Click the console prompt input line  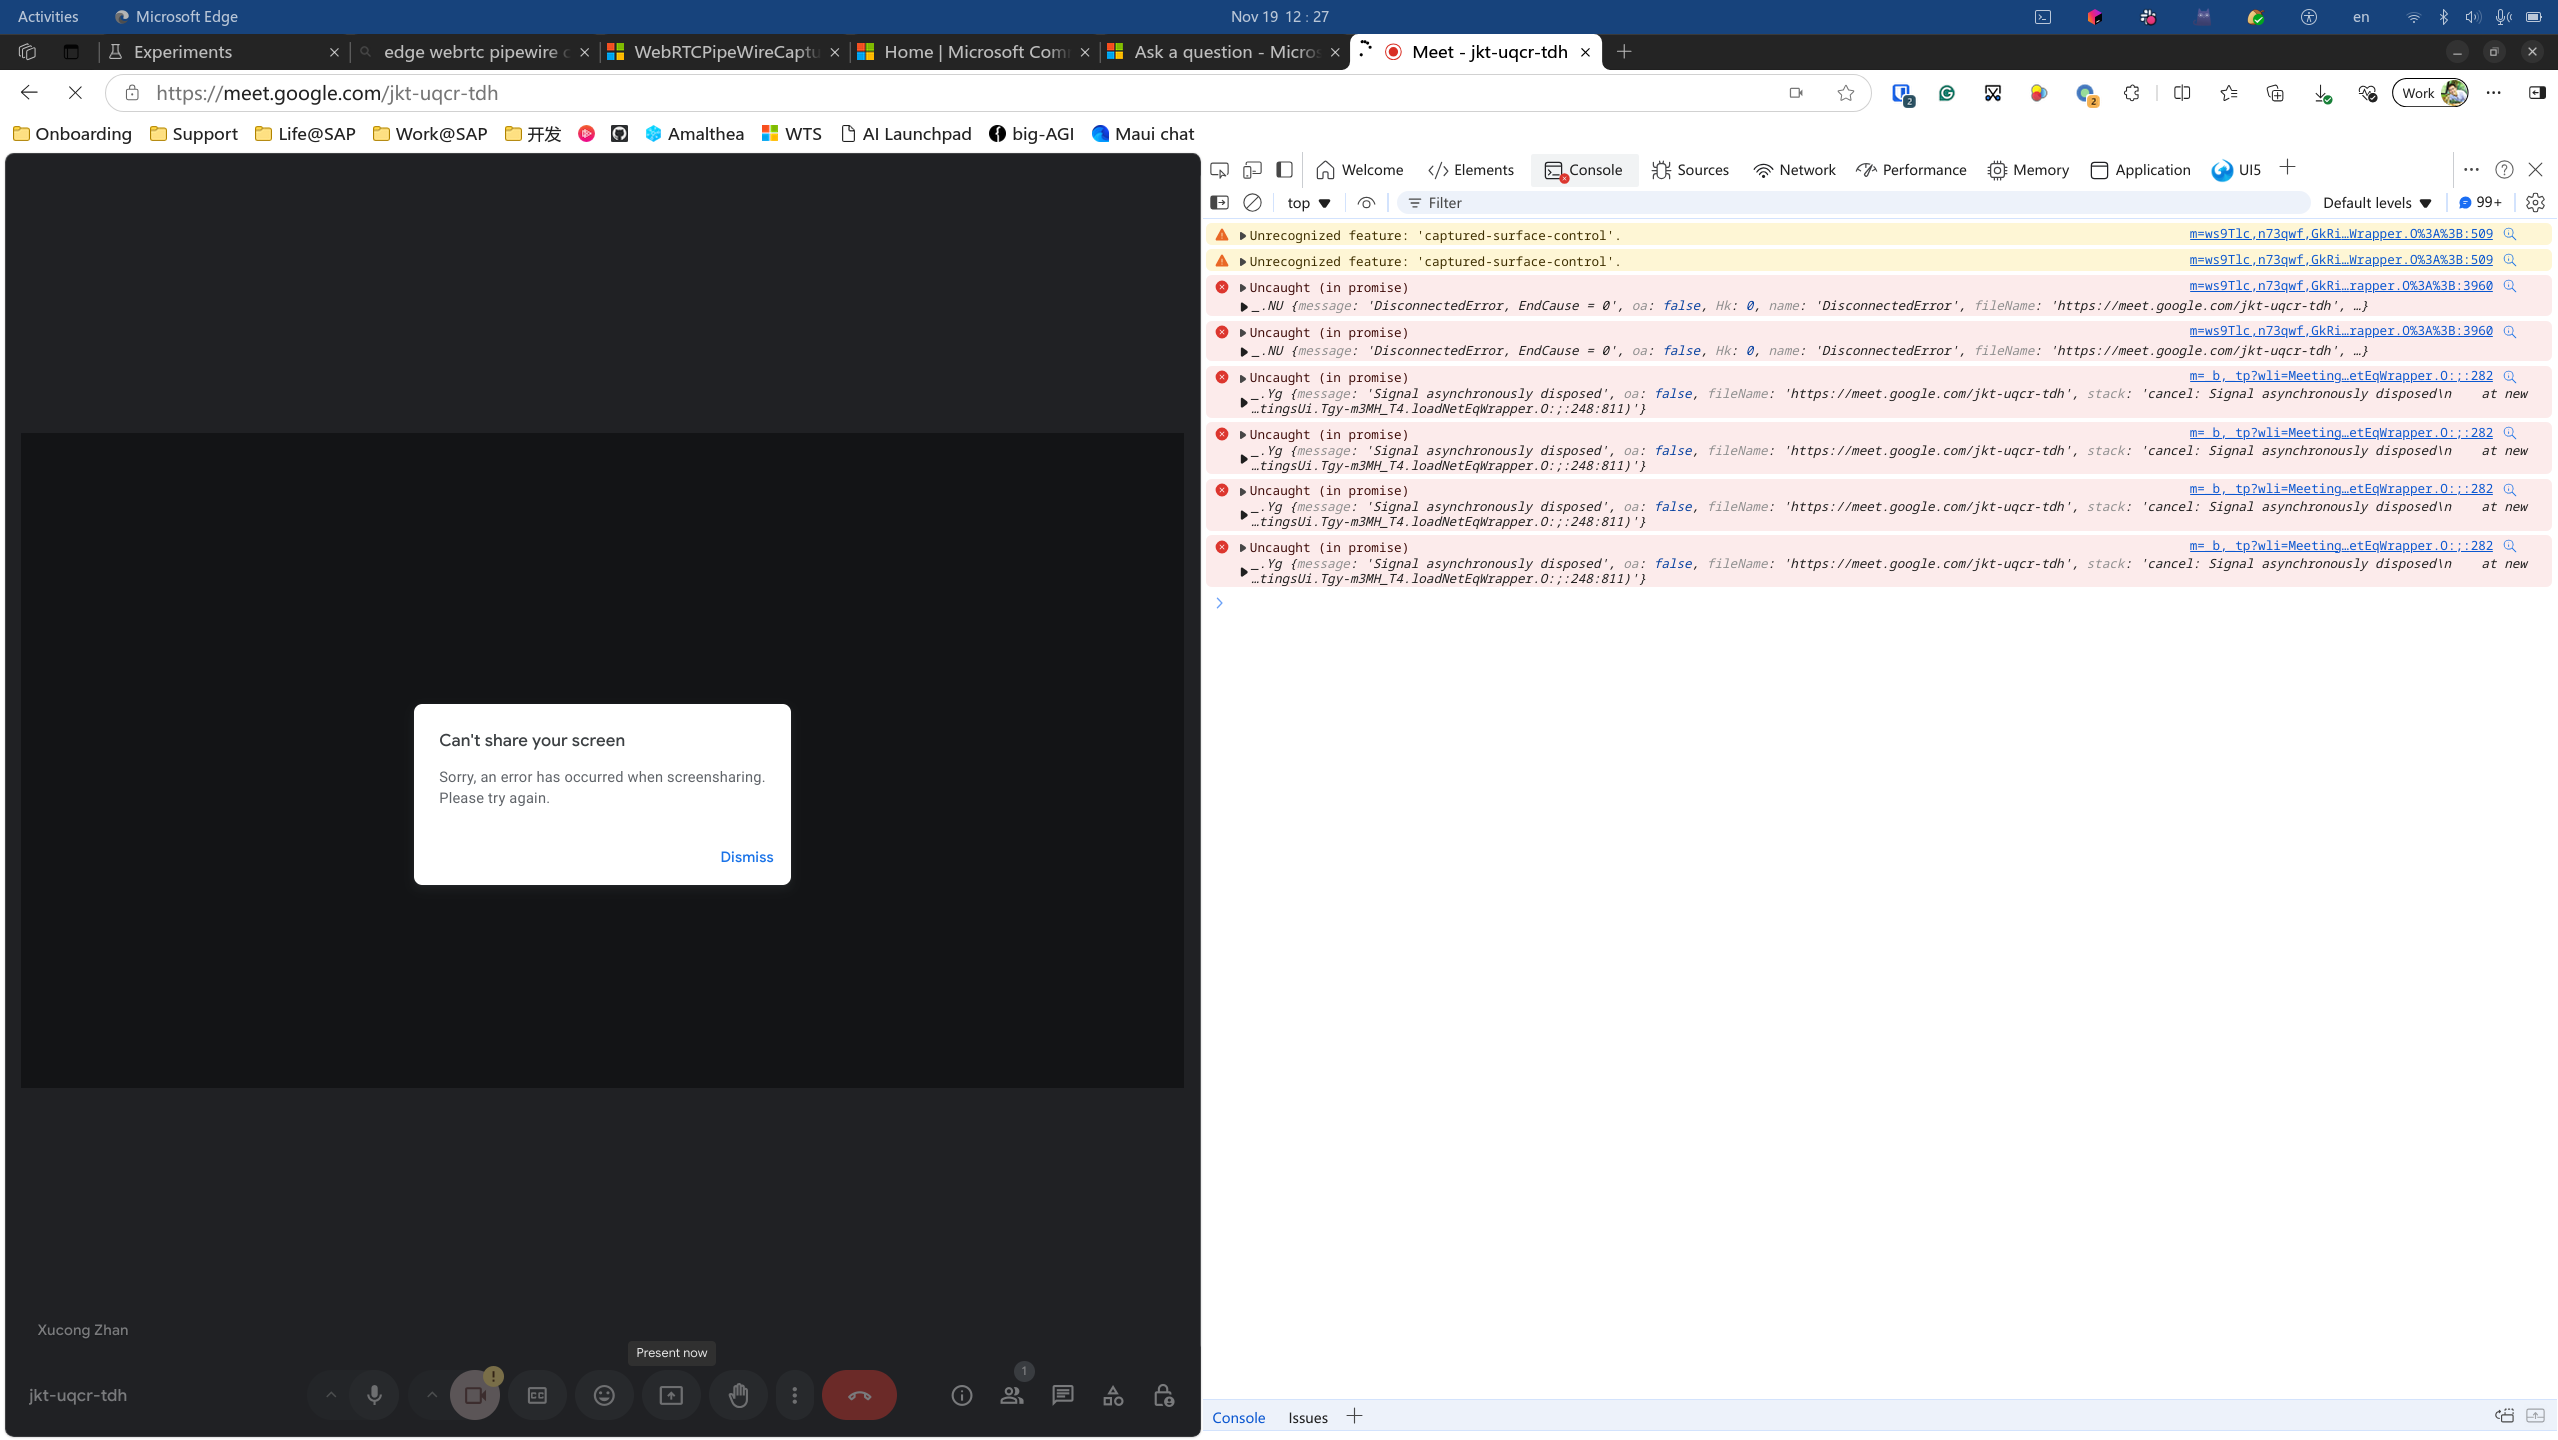pyautogui.click(x=1880, y=603)
